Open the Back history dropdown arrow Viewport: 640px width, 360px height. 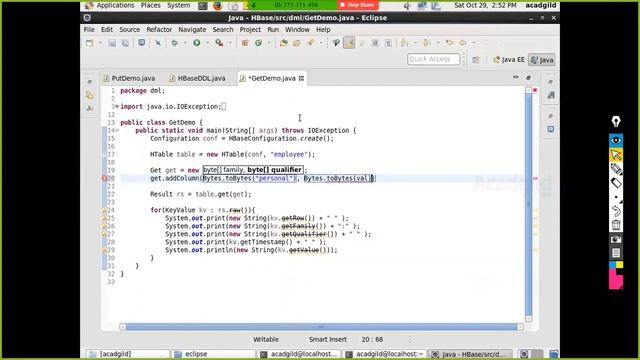(x=473, y=43)
